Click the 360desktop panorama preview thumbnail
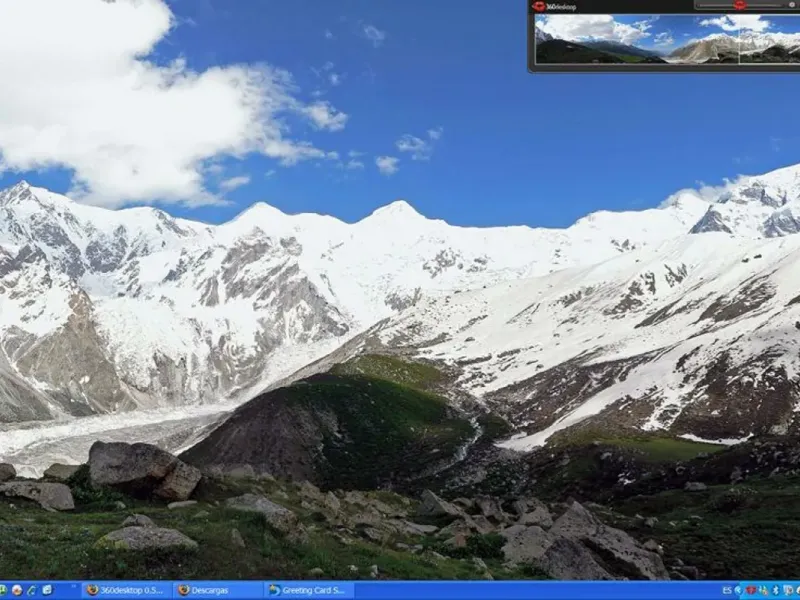 coord(667,39)
